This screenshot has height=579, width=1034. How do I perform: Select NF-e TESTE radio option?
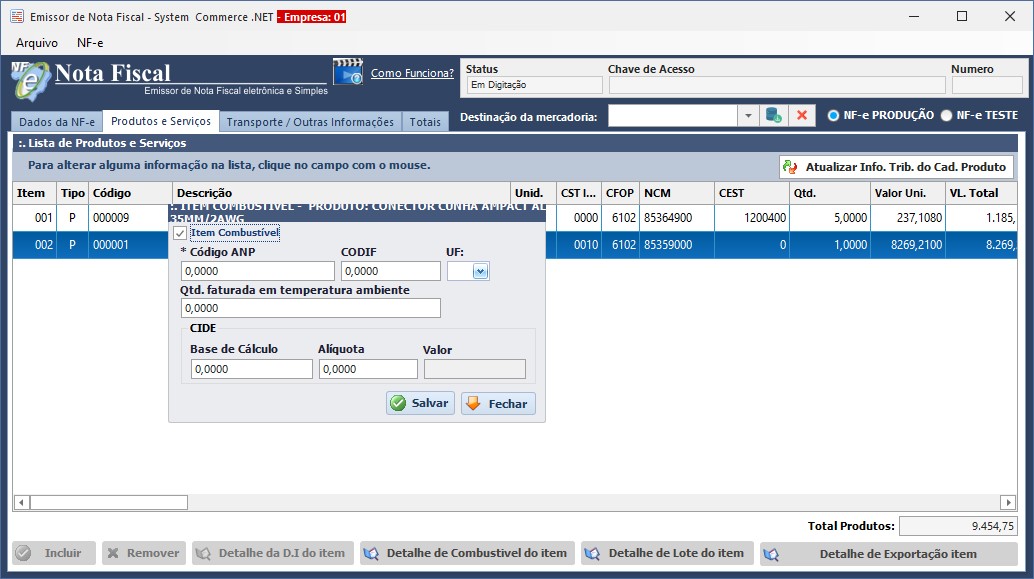[x=946, y=116]
